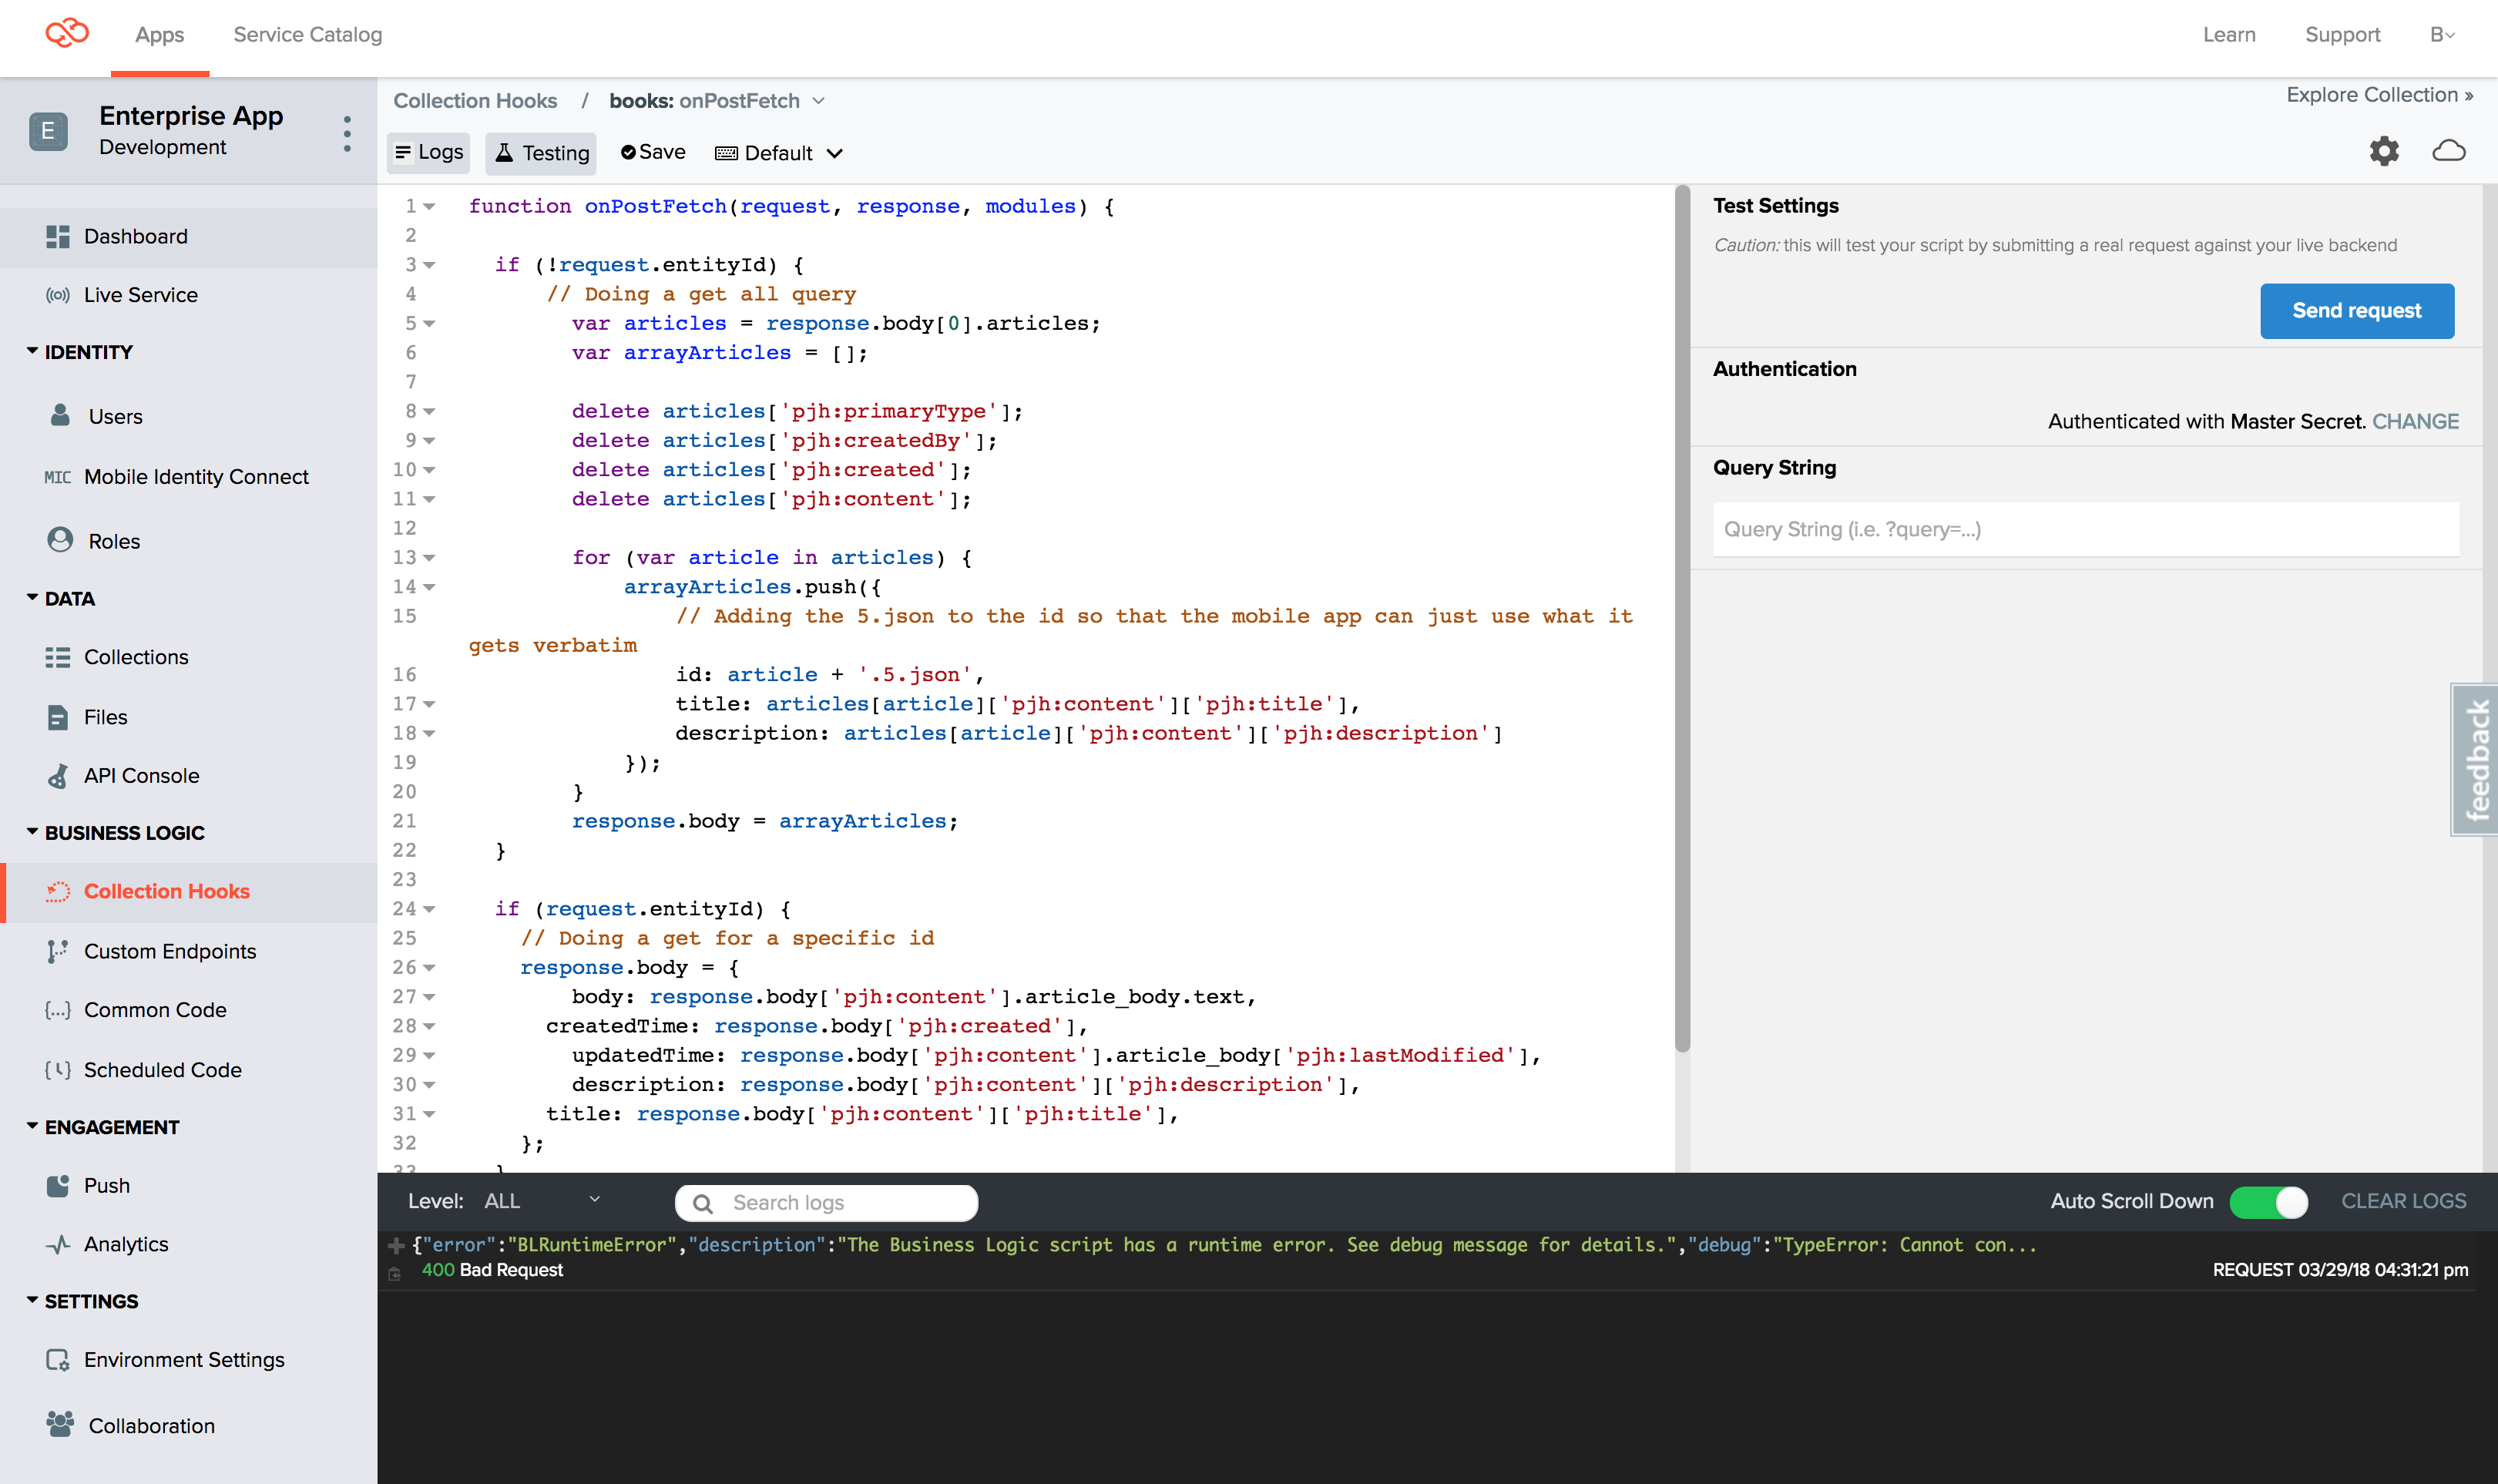Switch to Service Catalog tab
This screenshot has width=2498, height=1484.
[x=307, y=35]
